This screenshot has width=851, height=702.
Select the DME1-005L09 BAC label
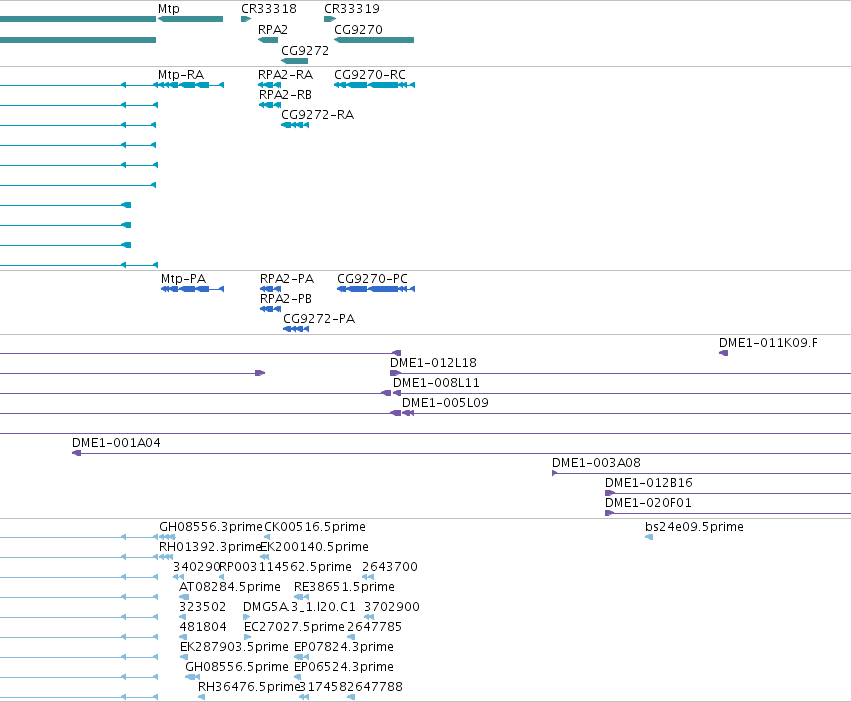[x=445, y=403]
